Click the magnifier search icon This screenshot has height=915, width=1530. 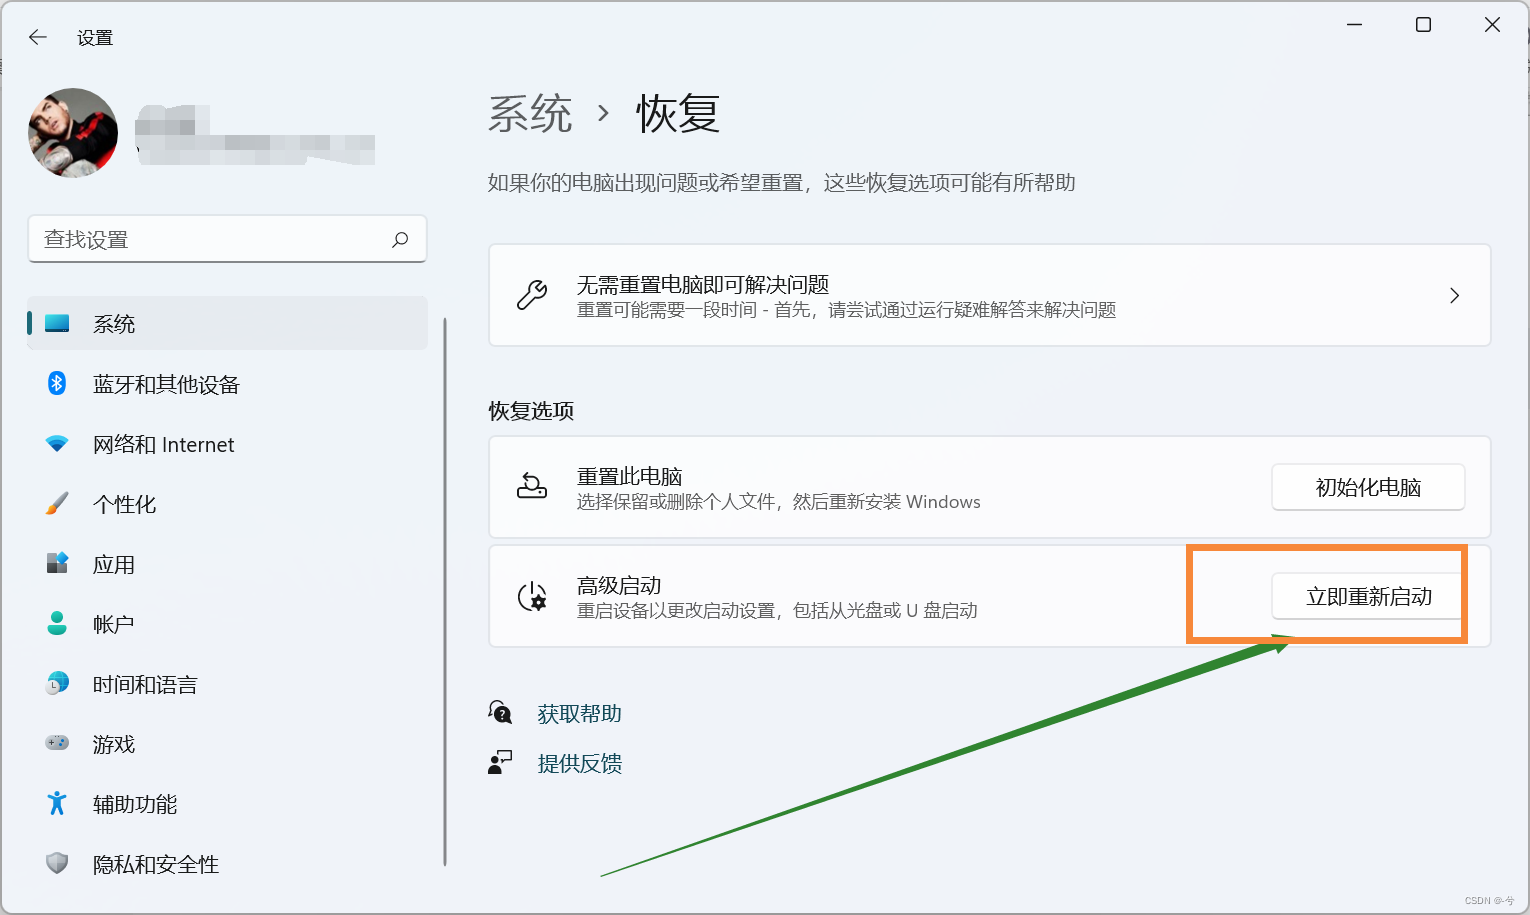(400, 239)
